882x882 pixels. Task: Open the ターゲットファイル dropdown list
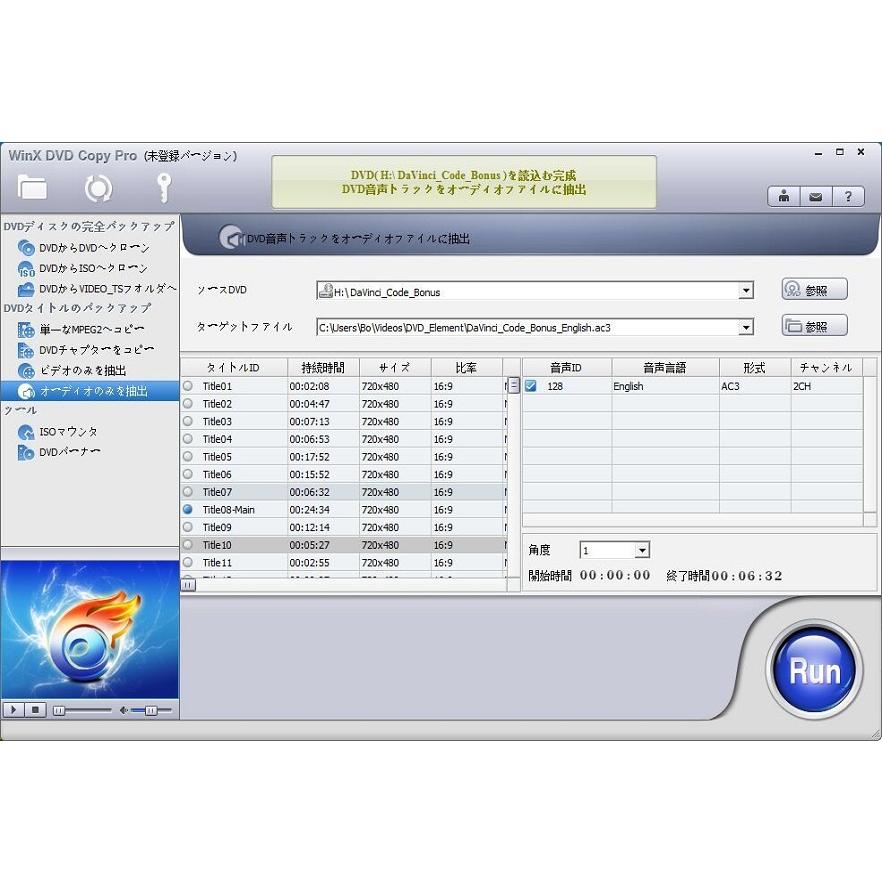pyautogui.click(x=745, y=326)
